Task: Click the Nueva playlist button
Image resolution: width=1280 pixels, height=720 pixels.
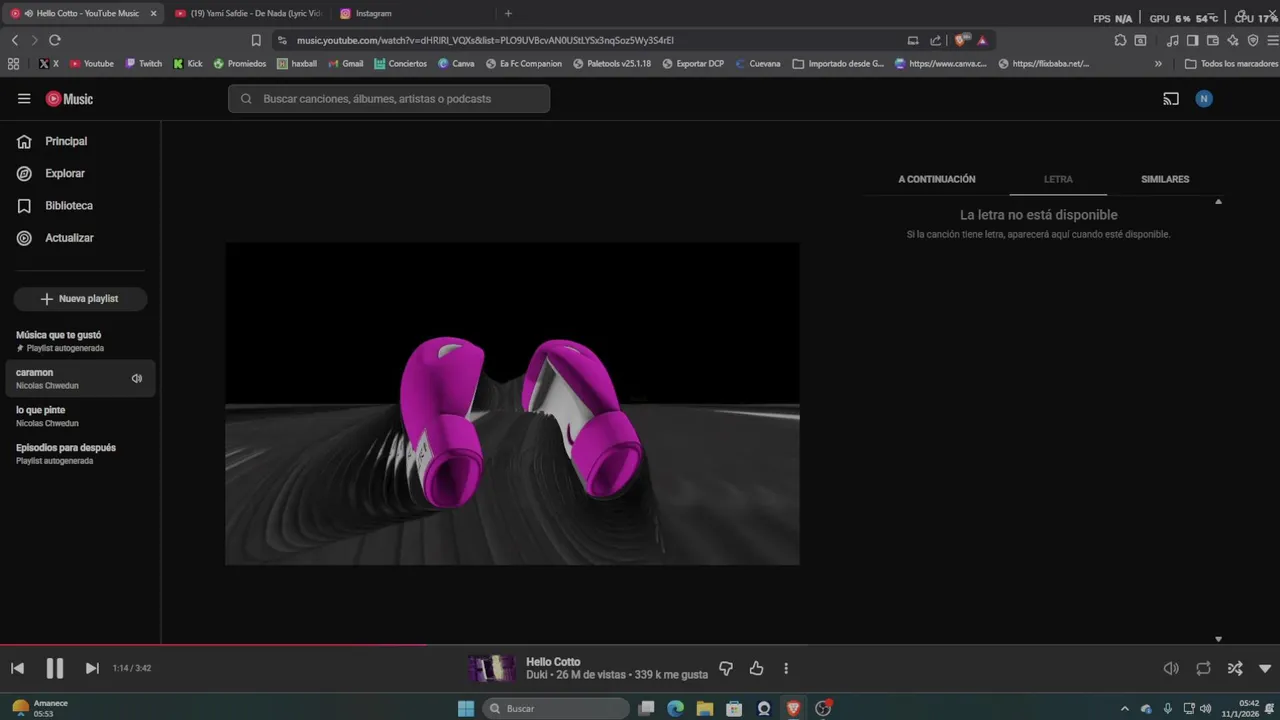Action: coord(80,298)
